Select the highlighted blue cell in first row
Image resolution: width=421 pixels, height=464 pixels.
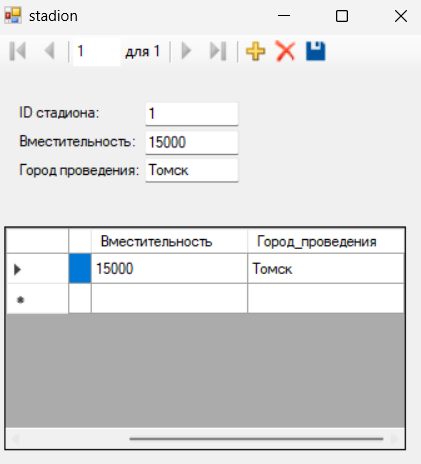coord(80,268)
